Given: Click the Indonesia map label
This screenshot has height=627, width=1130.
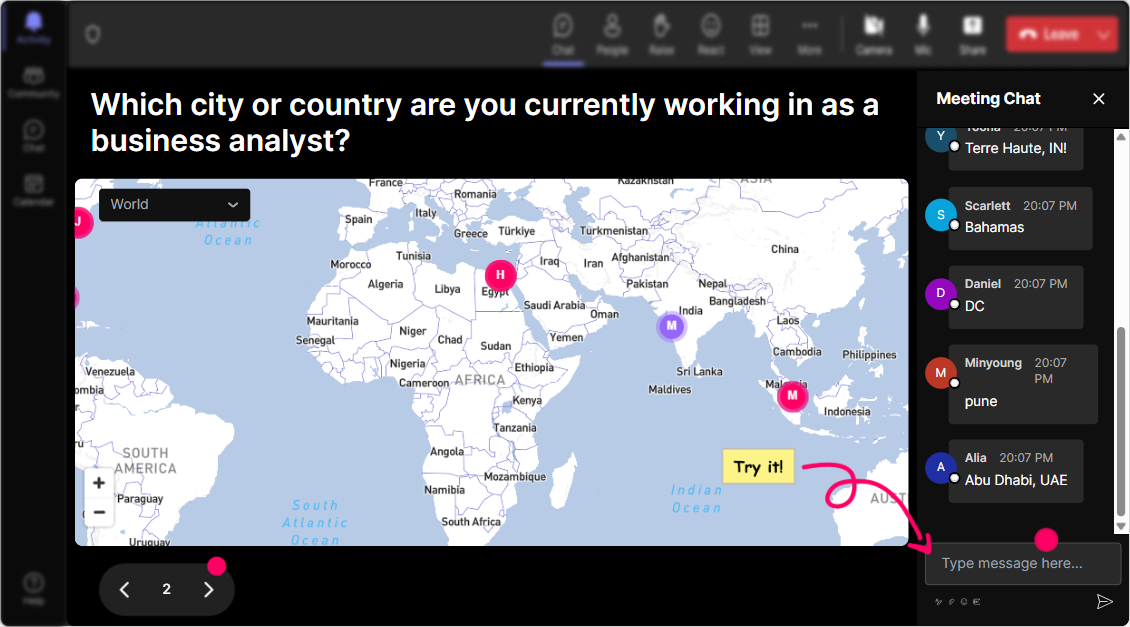Looking at the screenshot, I should coord(847,412).
